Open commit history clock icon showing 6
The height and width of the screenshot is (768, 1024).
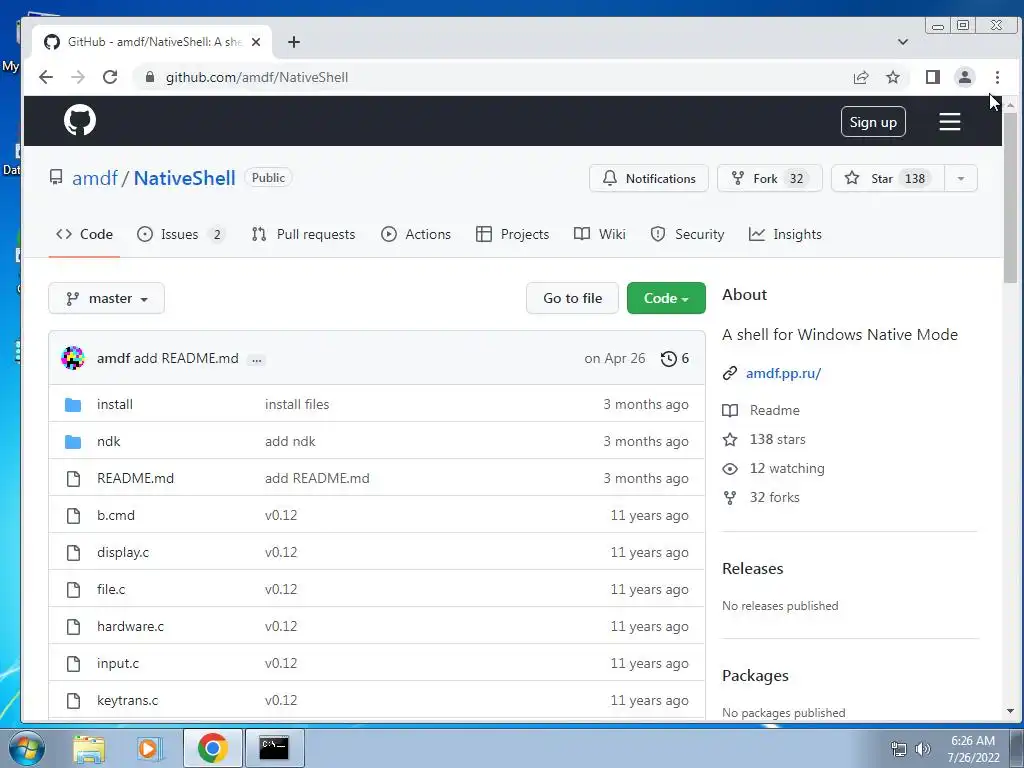675,358
